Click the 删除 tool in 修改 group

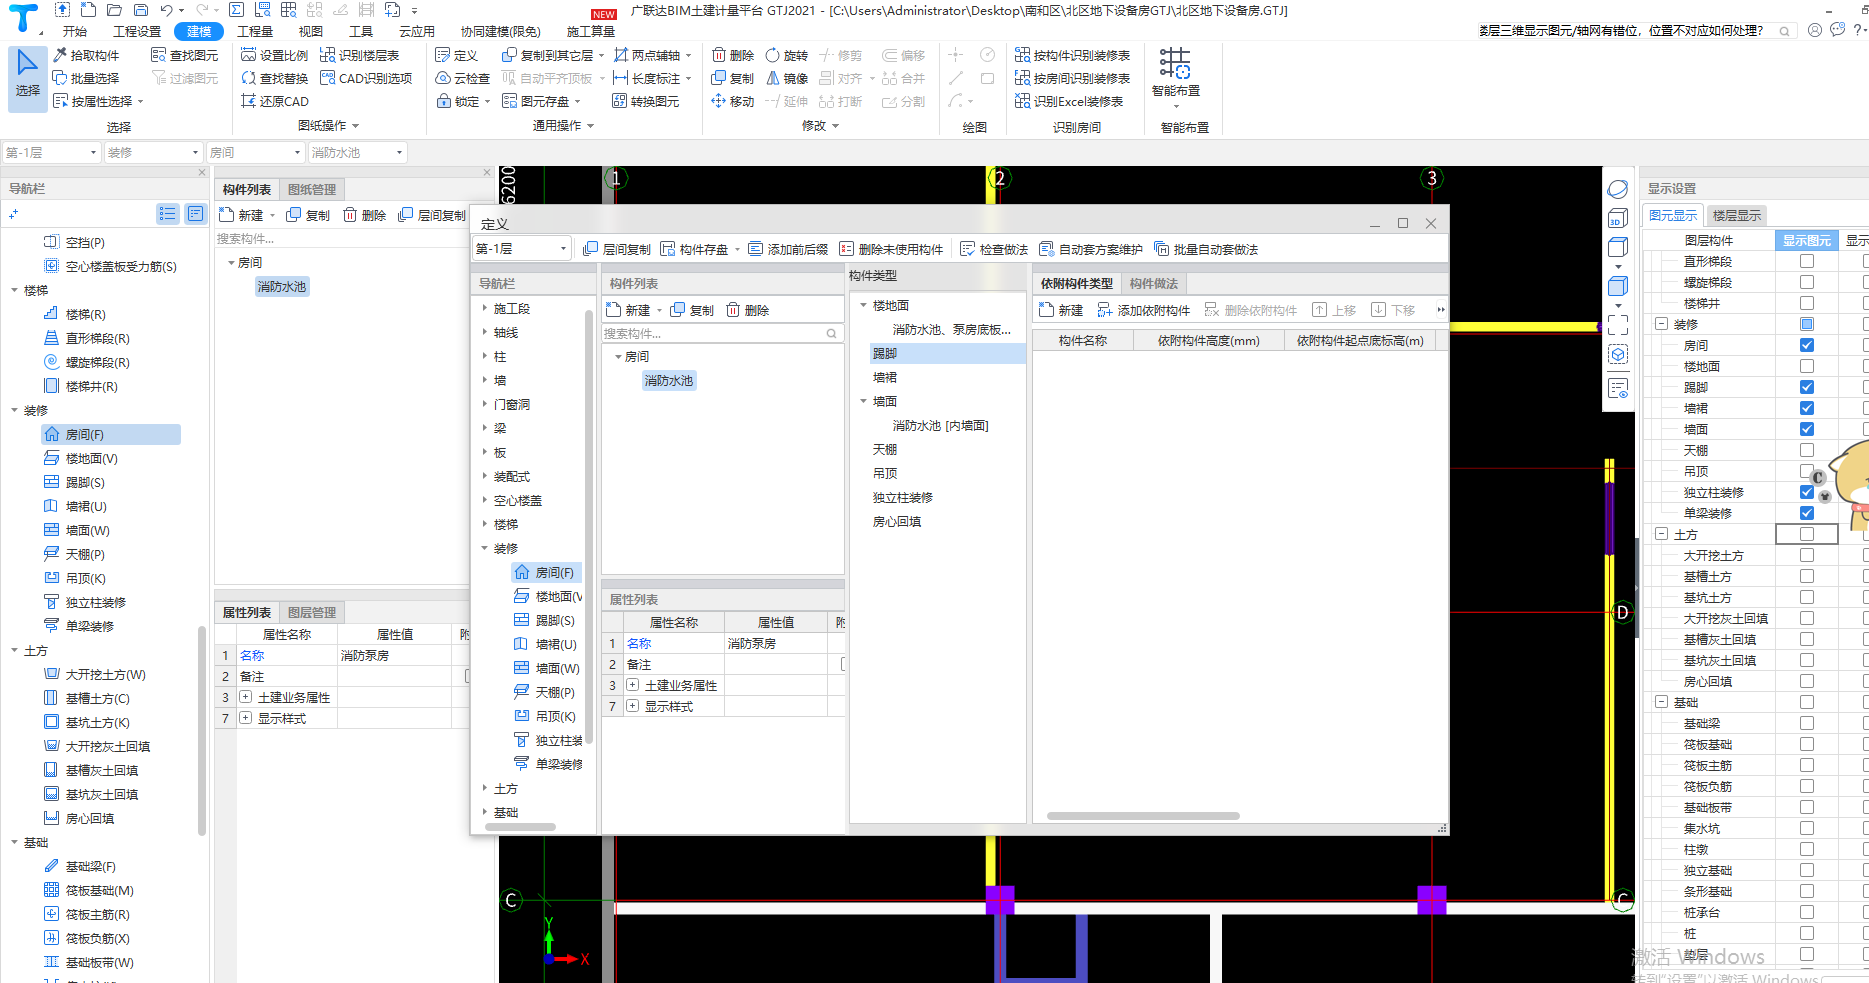[732, 55]
